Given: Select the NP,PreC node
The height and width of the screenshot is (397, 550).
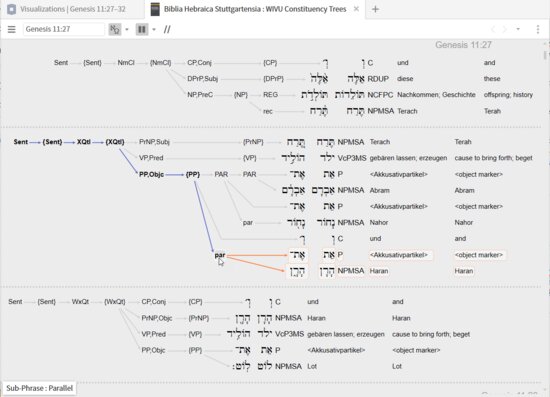Looking at the screenshot, I should pos(200,95).
